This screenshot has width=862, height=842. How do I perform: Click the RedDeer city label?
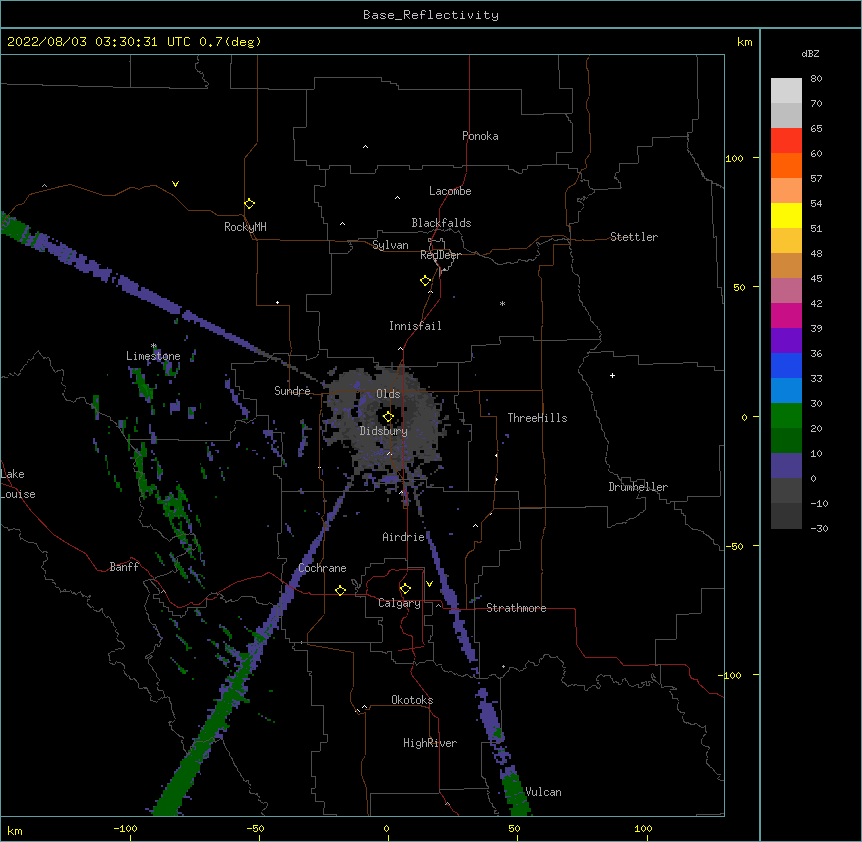(440, 255)
